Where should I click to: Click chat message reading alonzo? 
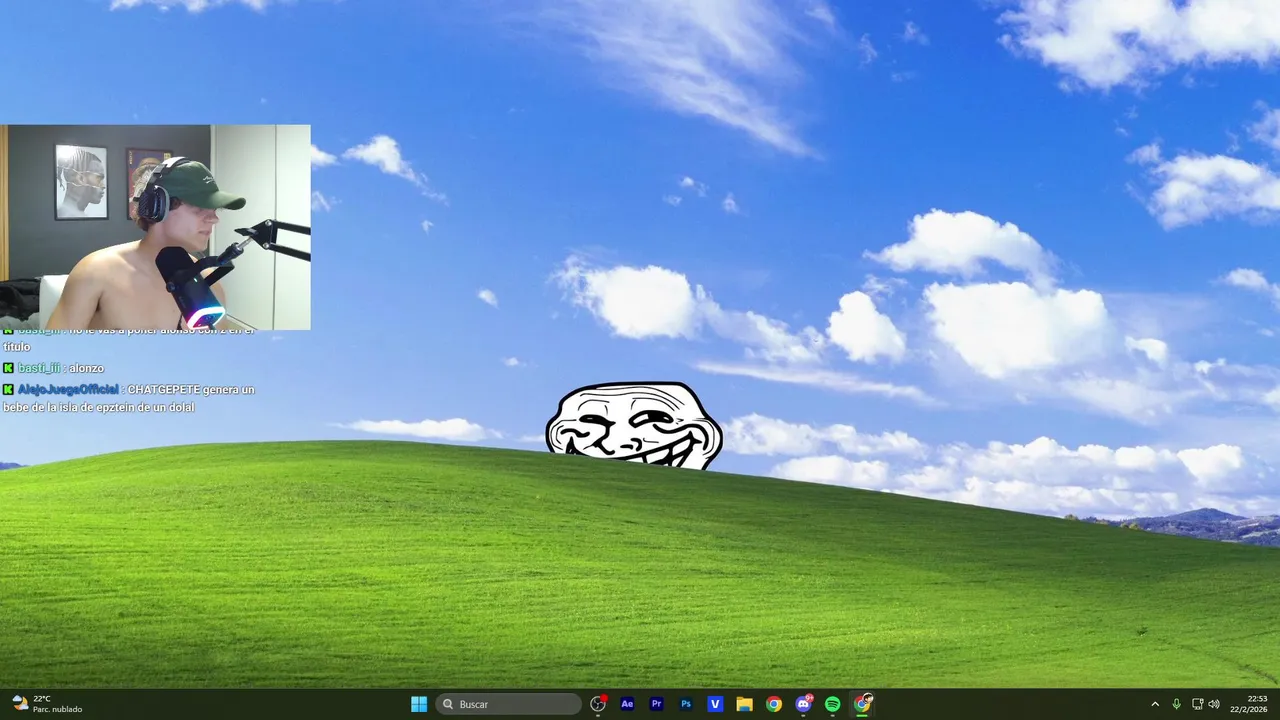click(x=86, y=368)
